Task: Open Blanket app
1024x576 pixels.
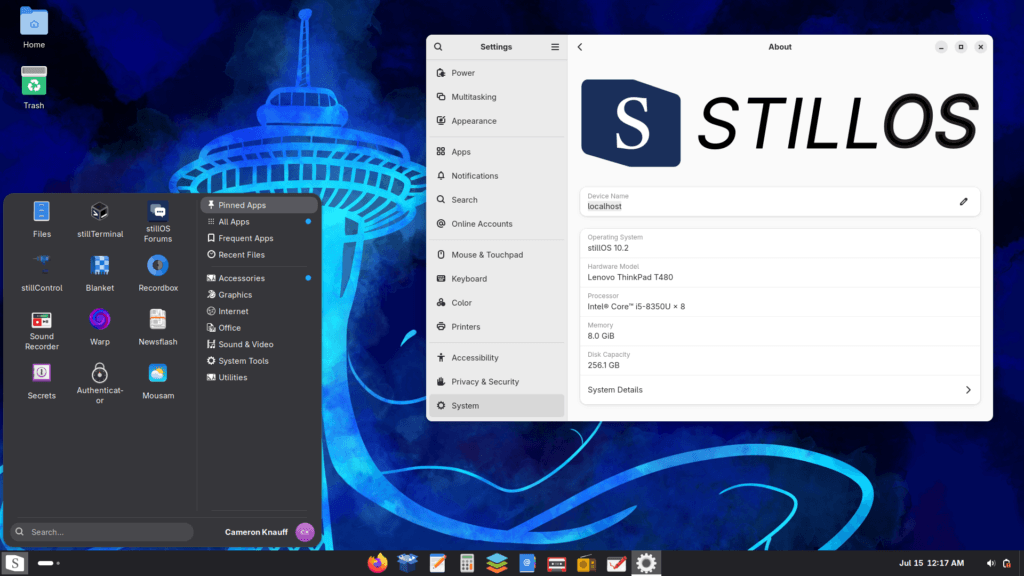Action: click(99, 273)
